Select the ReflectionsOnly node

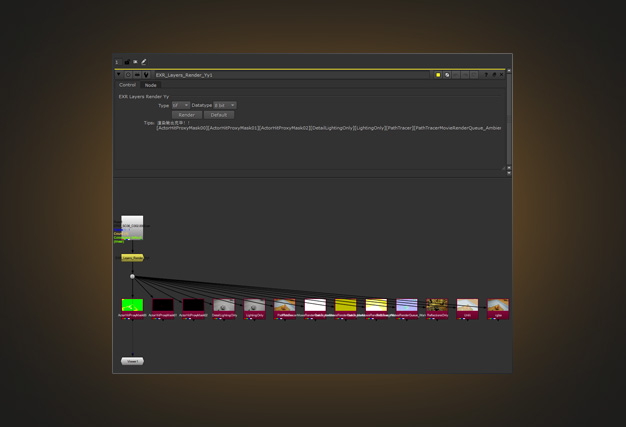[437, 309]
